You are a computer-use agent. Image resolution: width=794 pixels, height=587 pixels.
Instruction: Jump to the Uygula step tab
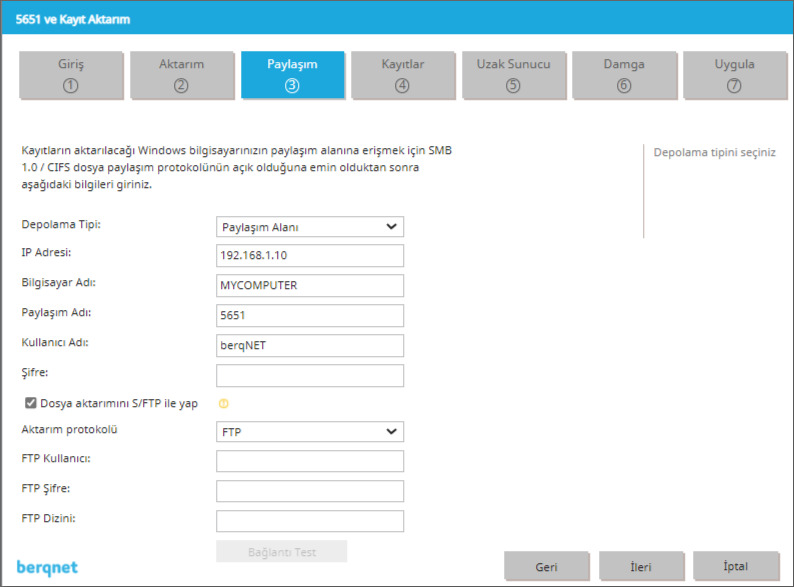[x=735, y=74]
